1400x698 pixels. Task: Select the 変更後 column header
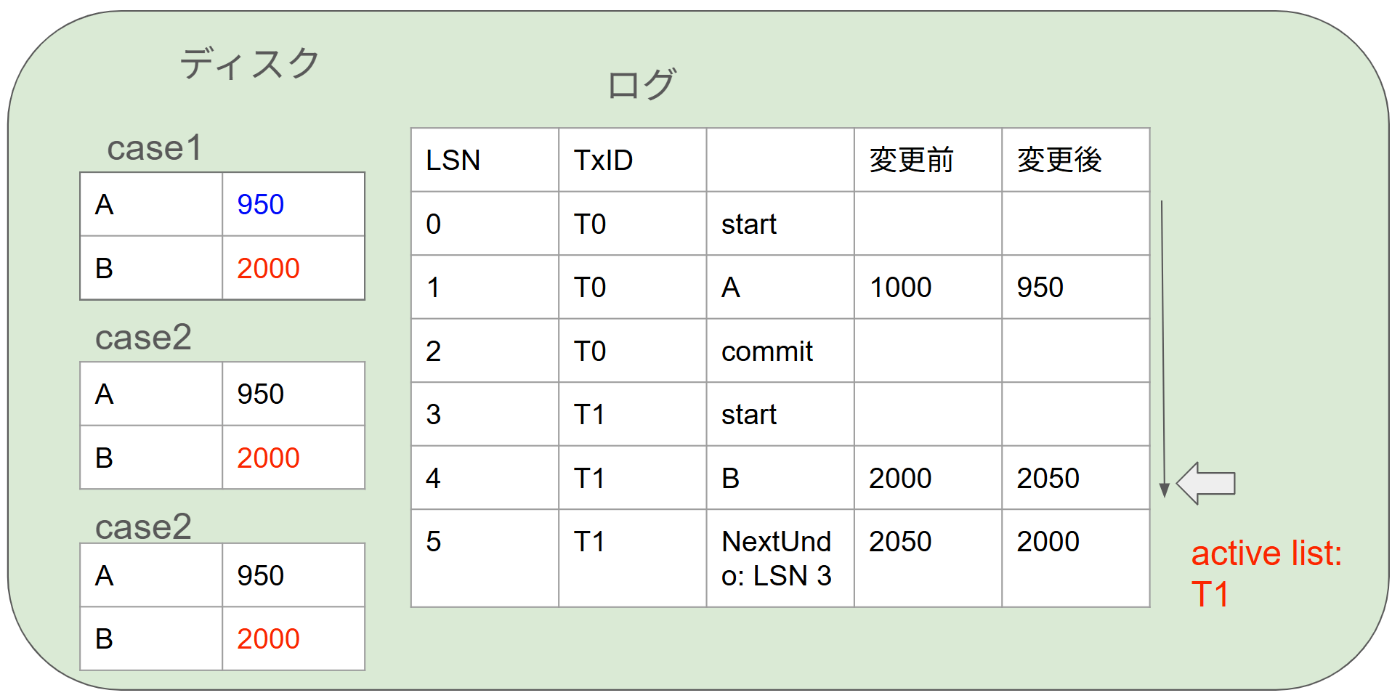1059,160
